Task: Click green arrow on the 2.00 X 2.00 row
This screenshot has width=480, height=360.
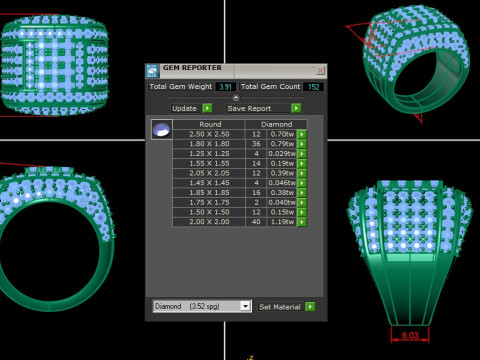Action: pyautogui.click(x=302, y=222)
